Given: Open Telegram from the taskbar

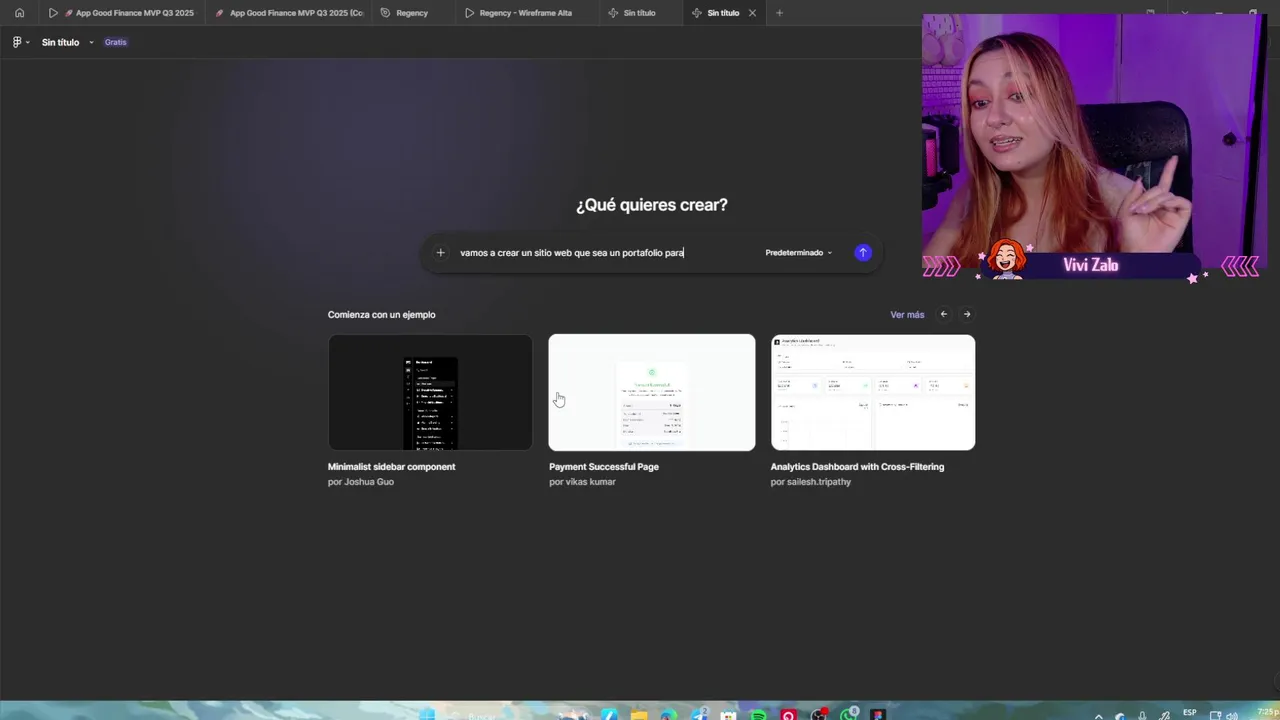Looking at the screenshot, I should [698, 714].
